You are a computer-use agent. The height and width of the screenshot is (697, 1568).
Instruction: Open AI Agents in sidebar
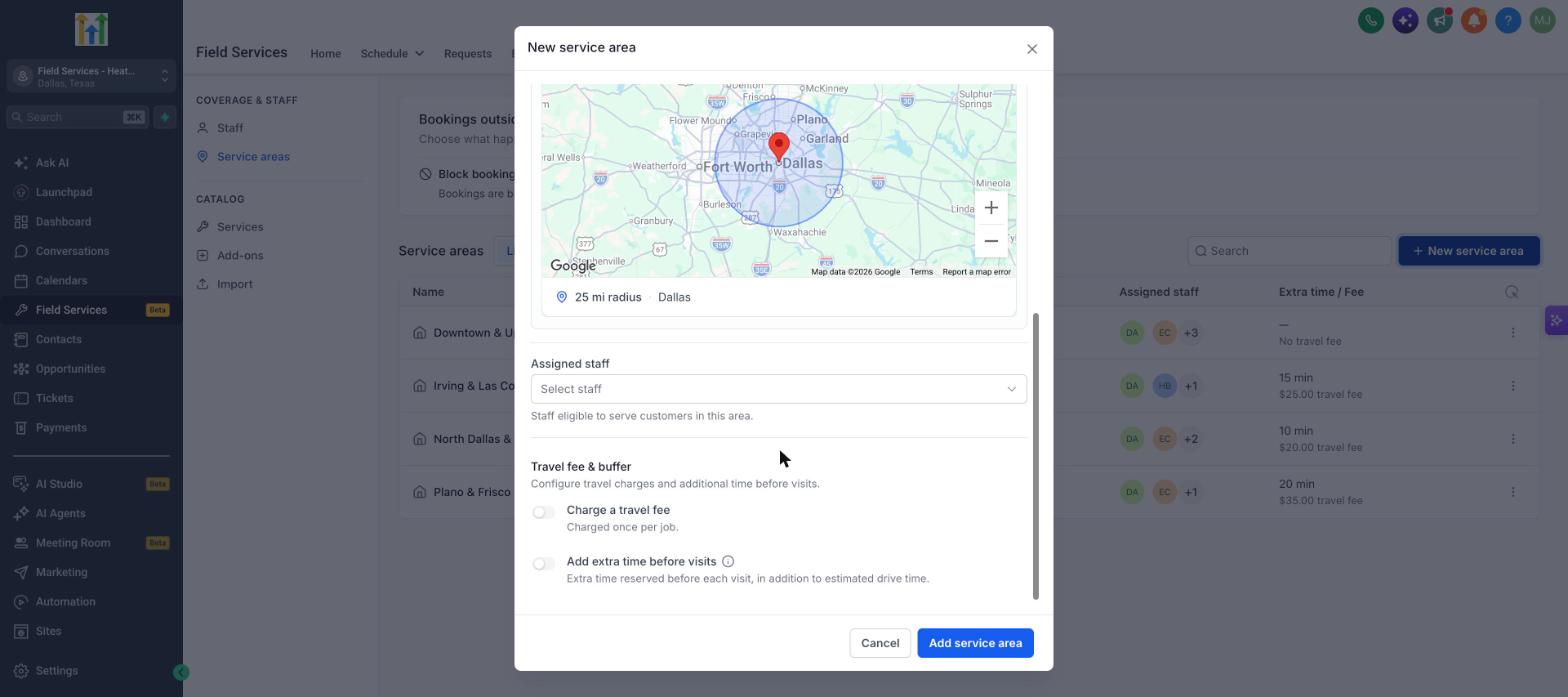[x=60, y=514]
